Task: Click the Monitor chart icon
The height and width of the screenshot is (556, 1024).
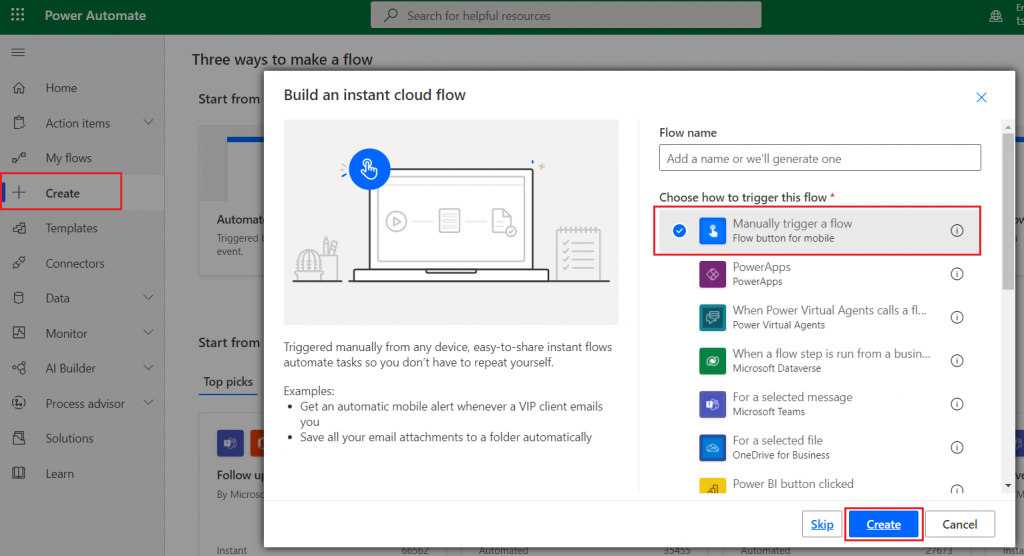Action: click(x=19, y=333)
